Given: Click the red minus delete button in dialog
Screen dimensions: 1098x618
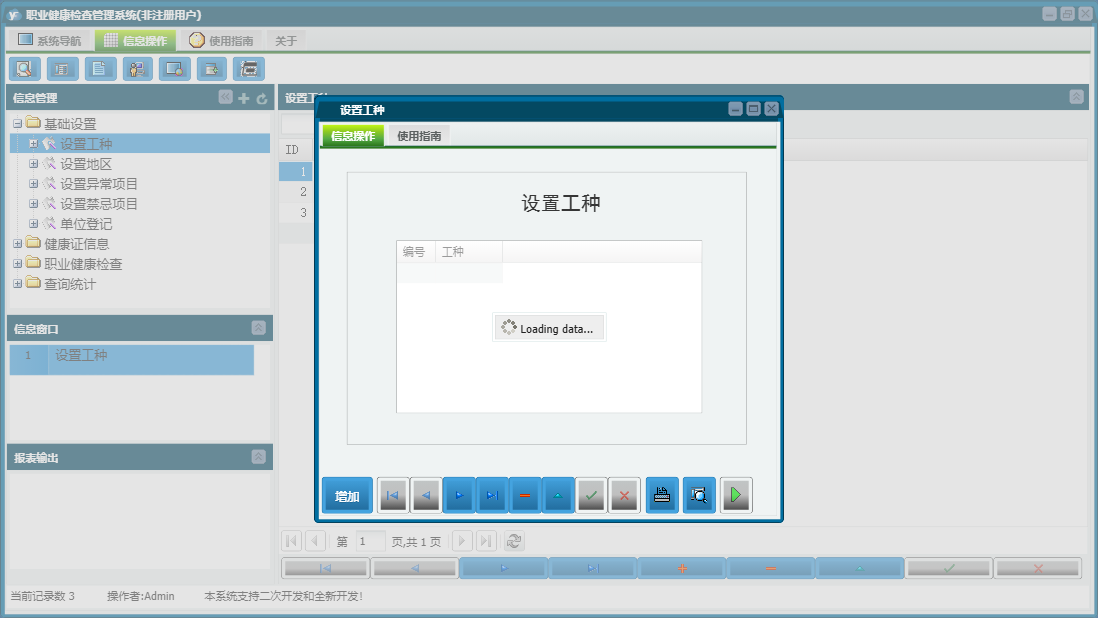Looking at the screenshot, I should 524,496.
